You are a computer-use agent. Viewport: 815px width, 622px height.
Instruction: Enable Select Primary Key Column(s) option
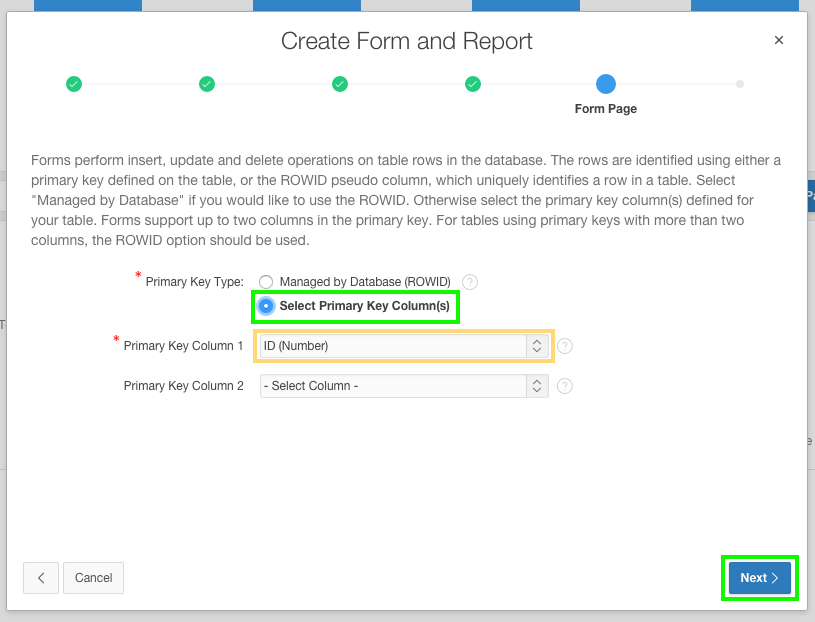coord(265,306)
